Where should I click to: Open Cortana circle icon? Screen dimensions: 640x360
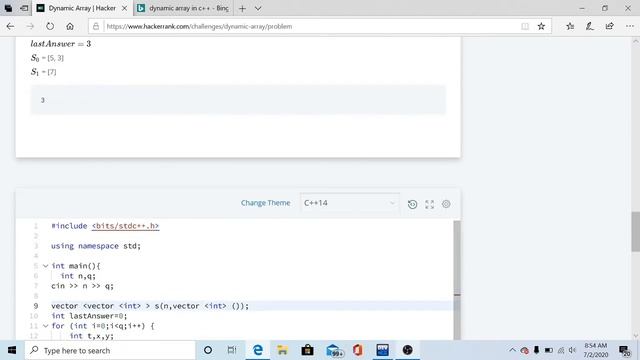pyautogui.click(x=208, y=350)
